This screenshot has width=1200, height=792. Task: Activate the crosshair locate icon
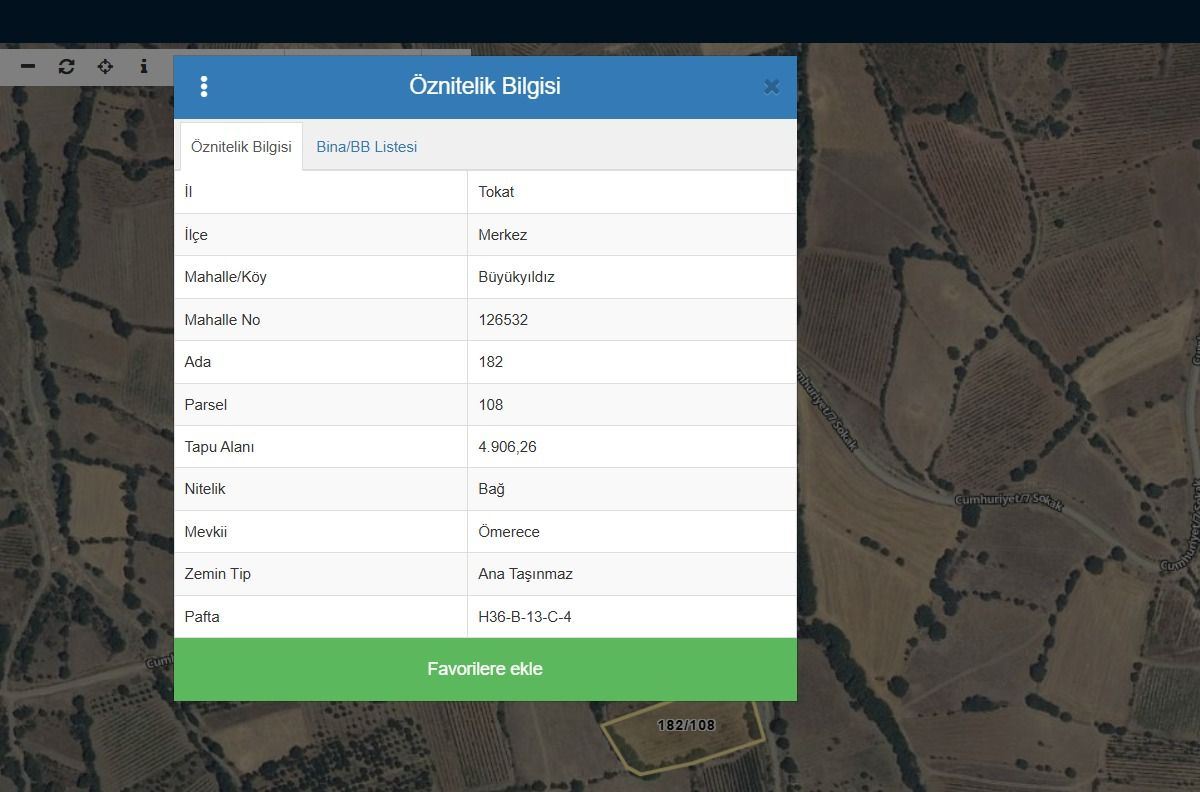[105, 66]
